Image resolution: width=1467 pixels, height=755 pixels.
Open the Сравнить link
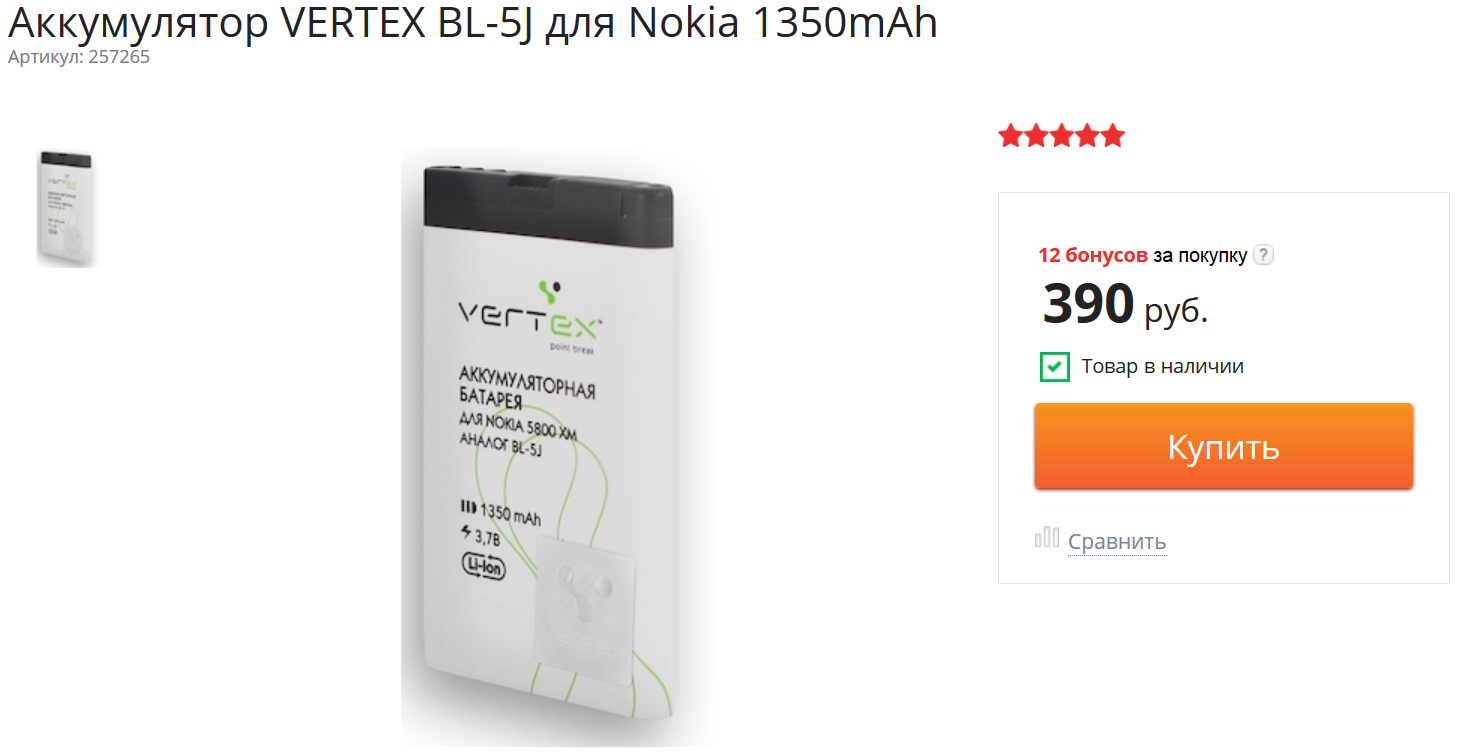tap(1117, 542)
